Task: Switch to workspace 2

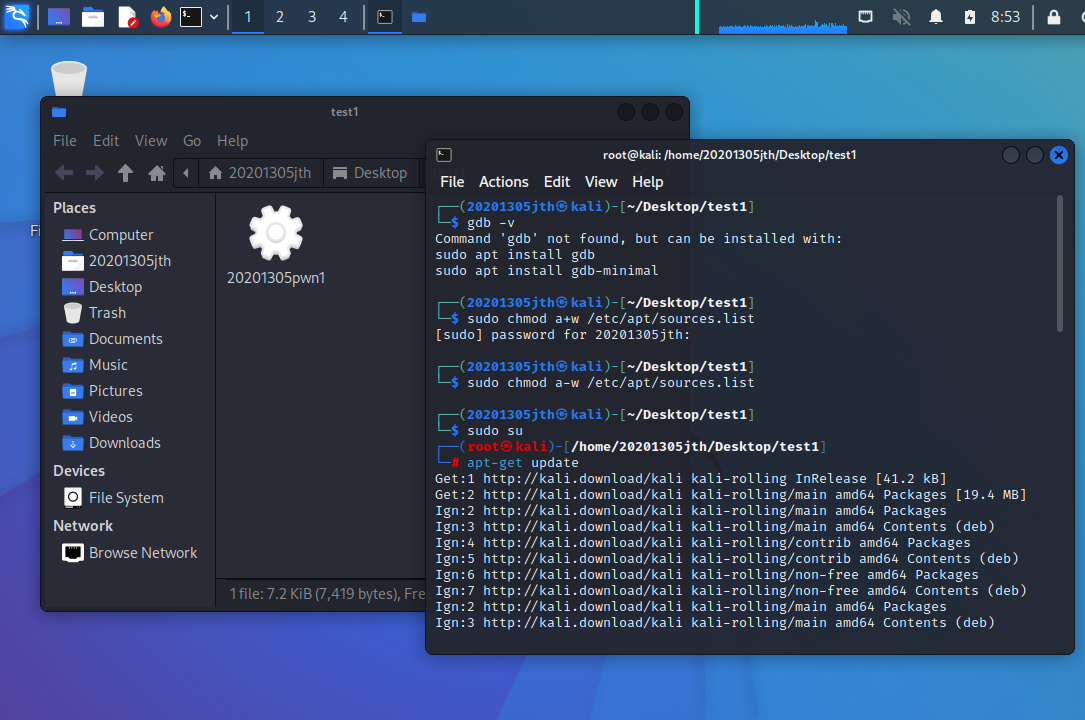Action: [280, 17]
